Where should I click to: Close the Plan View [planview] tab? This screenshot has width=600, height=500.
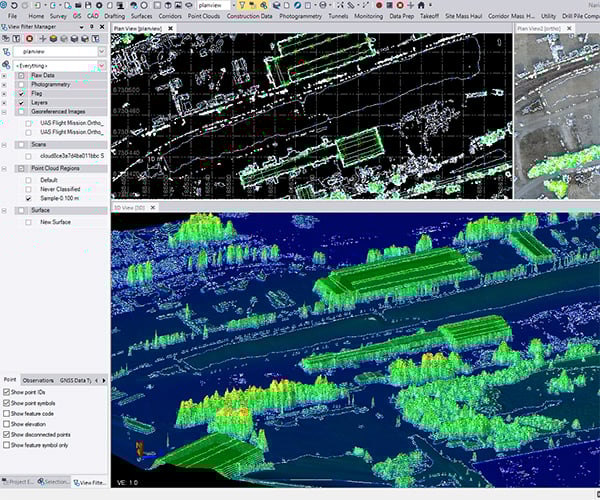(x=171, y=28)
